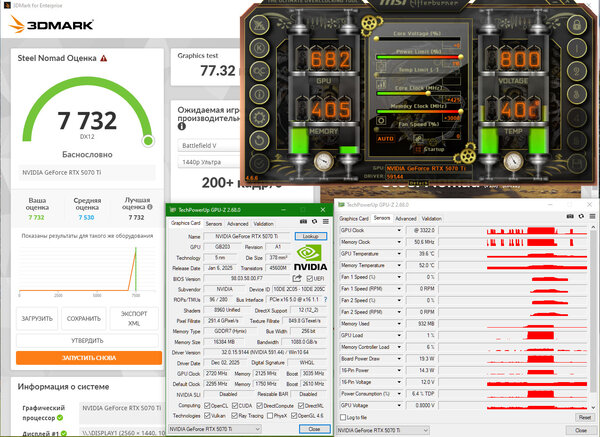Viewport: 600px width, 437px height.
Task: Click the Bus Interface question mark in GPU-Z
Action: point(326,299)
